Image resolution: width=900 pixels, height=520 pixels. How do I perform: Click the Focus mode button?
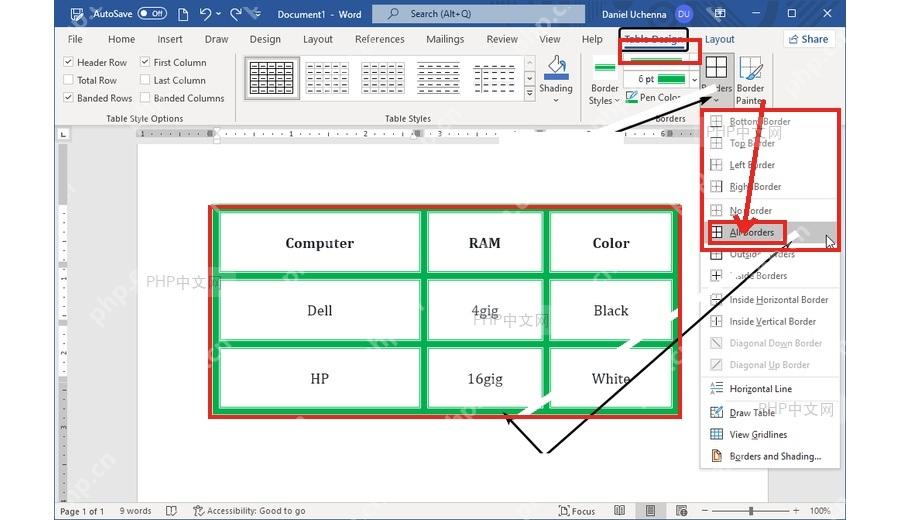pos(577,510)
